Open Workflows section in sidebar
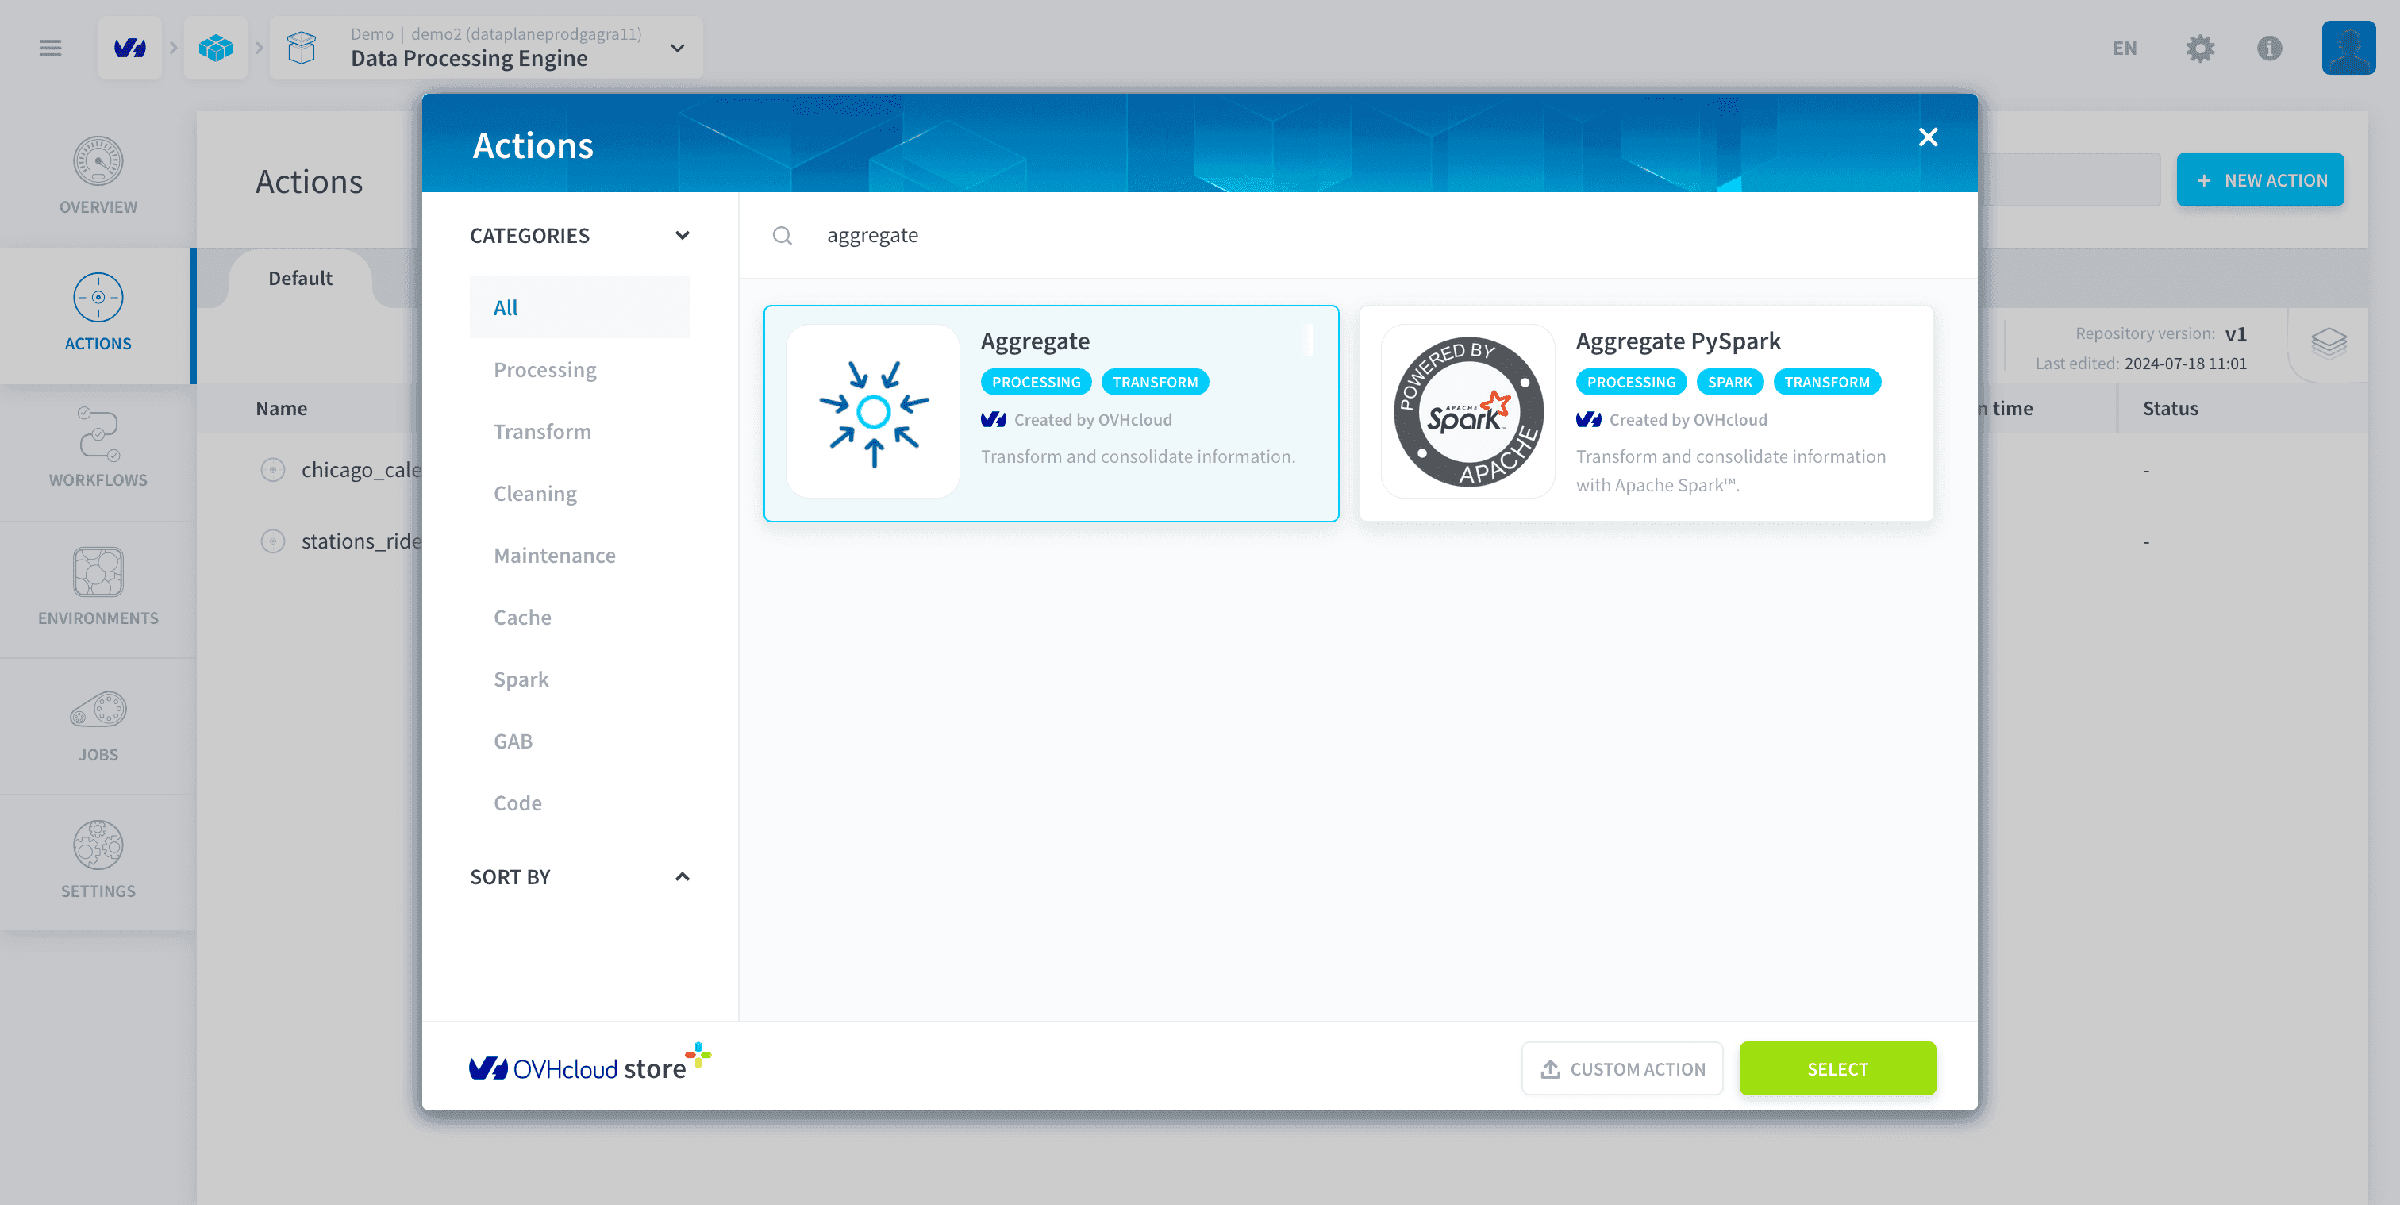The height and width of the screenshot is (1205, 2400). [x=98, y=450]
